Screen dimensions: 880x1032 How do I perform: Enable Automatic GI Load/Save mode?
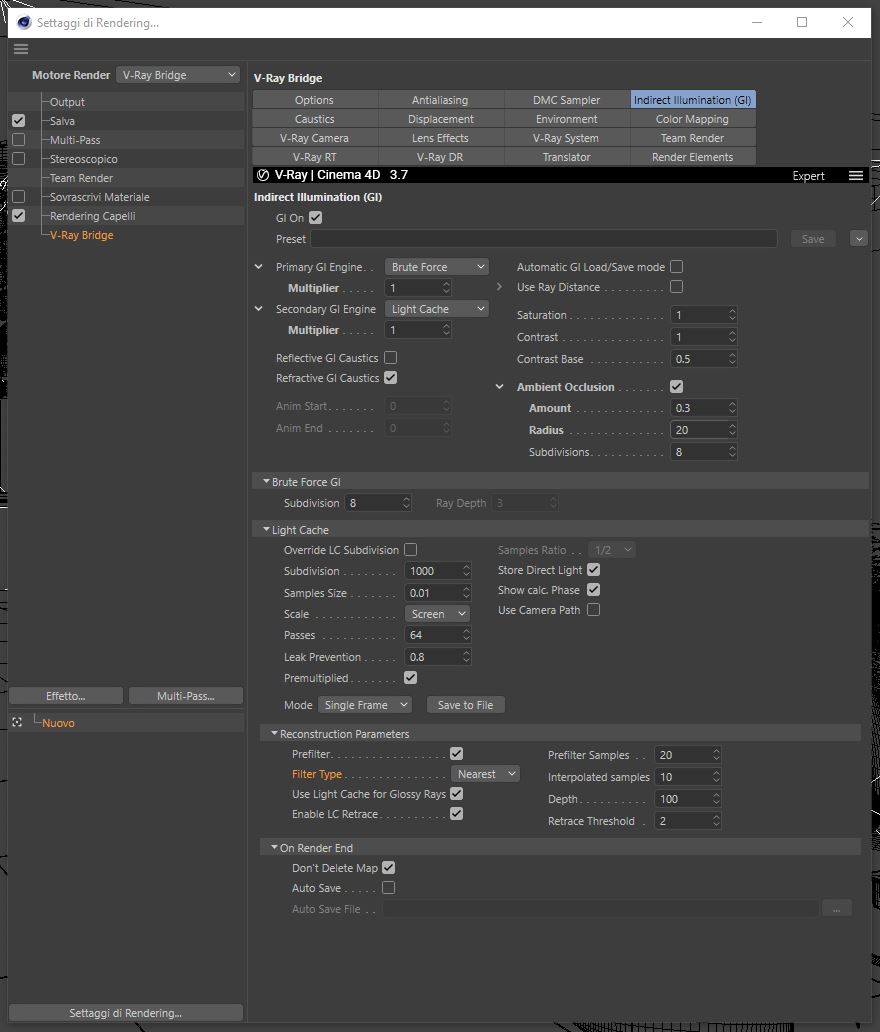click(676, 267)
